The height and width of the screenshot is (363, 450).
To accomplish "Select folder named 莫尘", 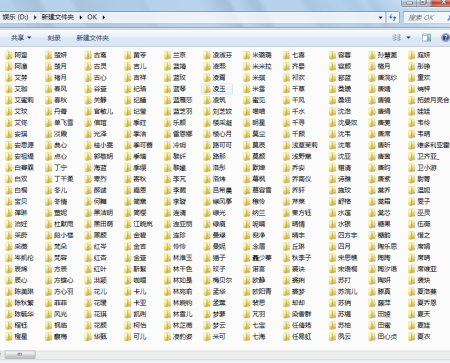I will (254, 134).
